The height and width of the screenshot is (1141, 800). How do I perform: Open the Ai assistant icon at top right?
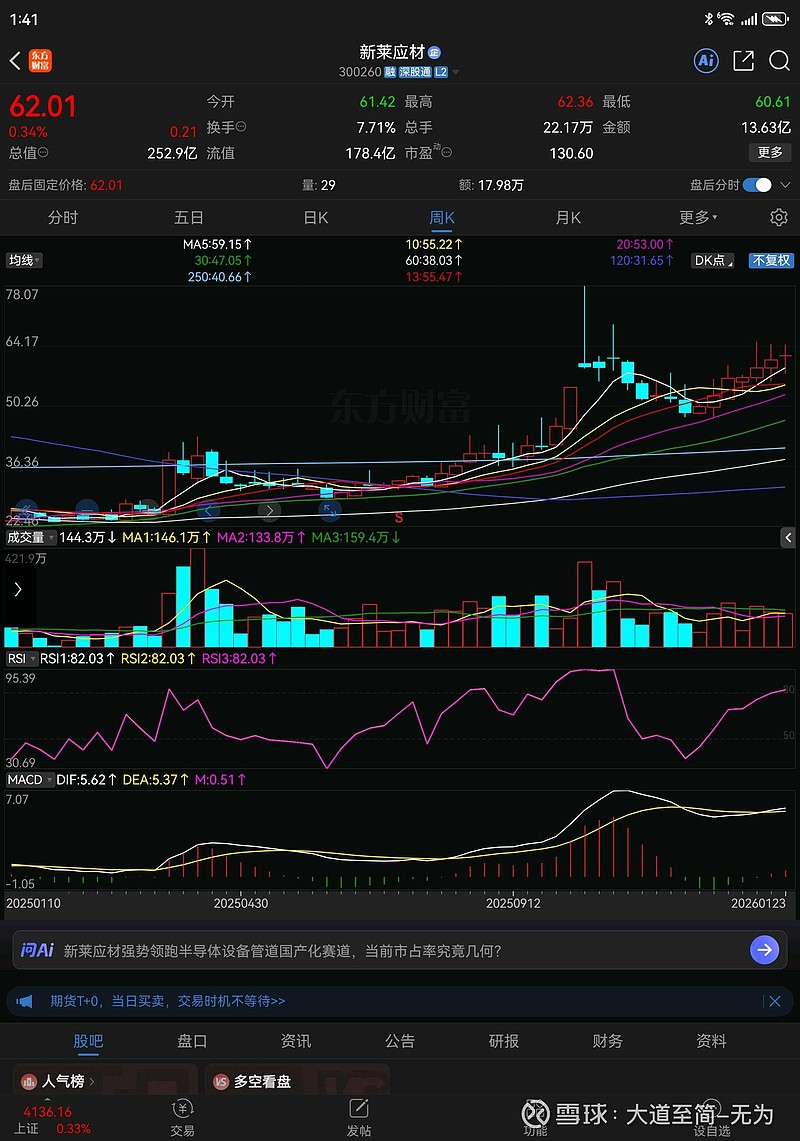(706, 60)
